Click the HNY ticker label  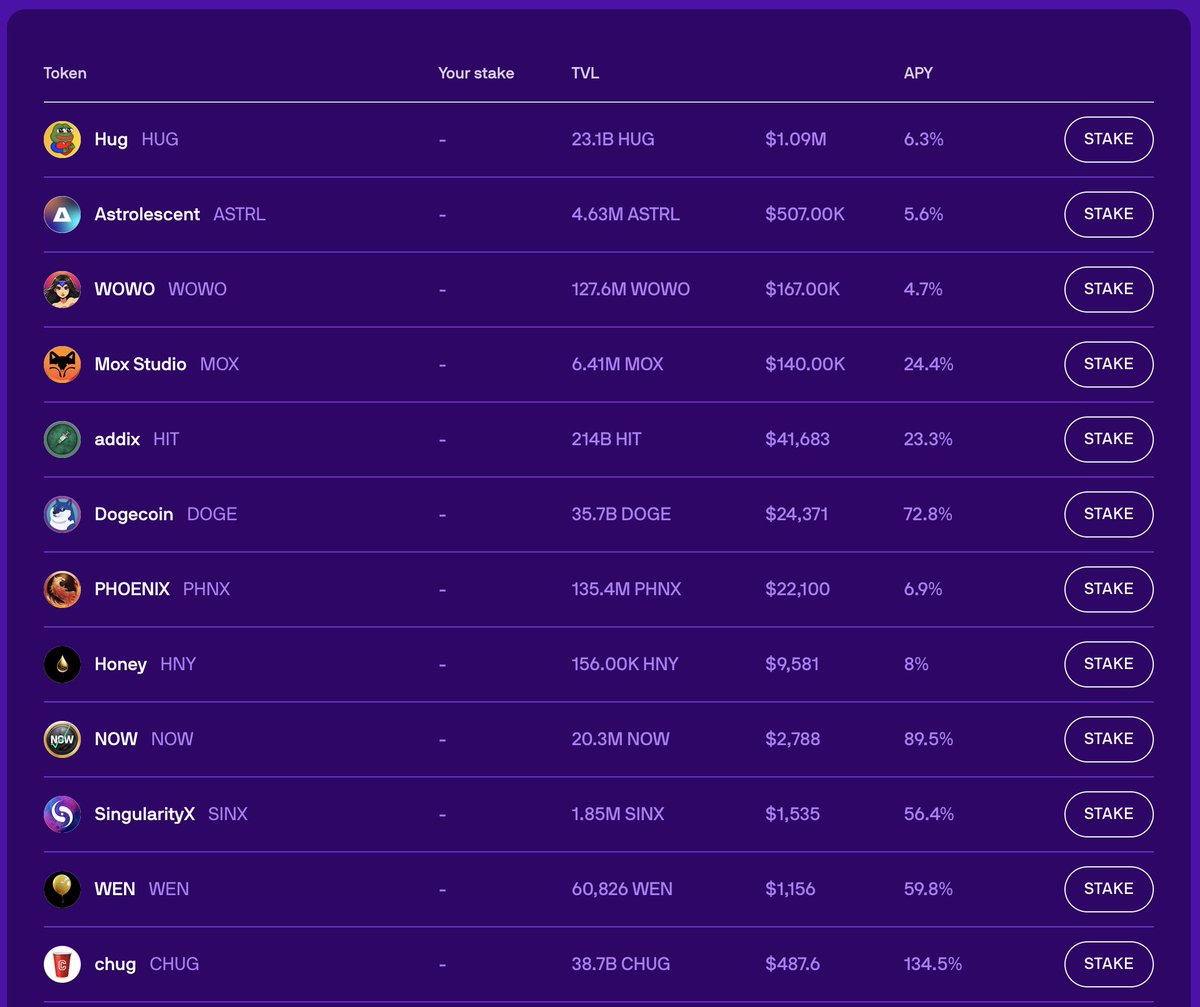tap(178, 664)
